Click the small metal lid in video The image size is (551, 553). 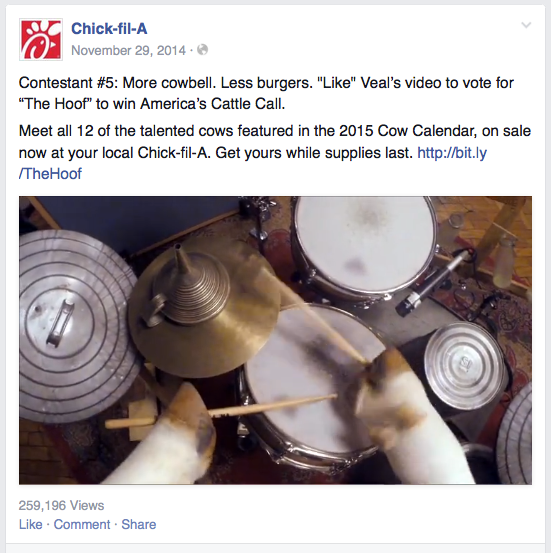[x=464, y=366]
